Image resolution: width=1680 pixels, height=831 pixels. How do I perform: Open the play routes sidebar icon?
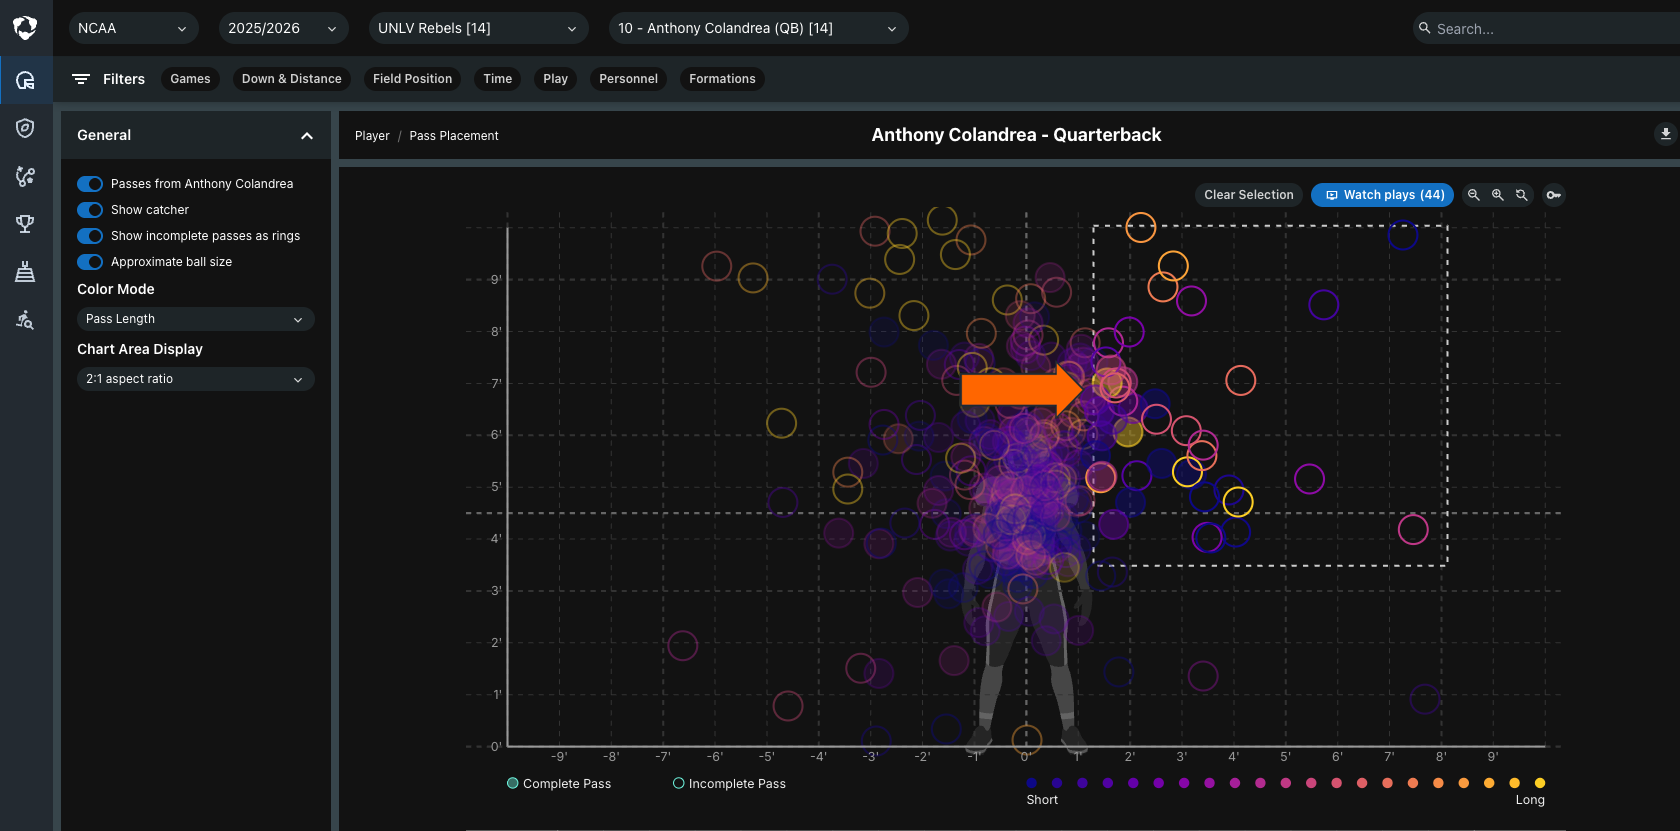[26, 176]
